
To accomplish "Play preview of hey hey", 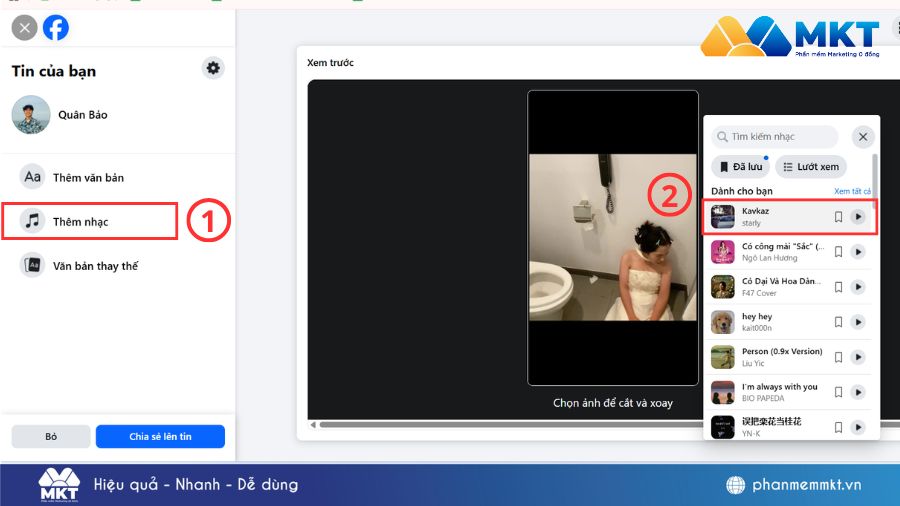I will point(858,322).
